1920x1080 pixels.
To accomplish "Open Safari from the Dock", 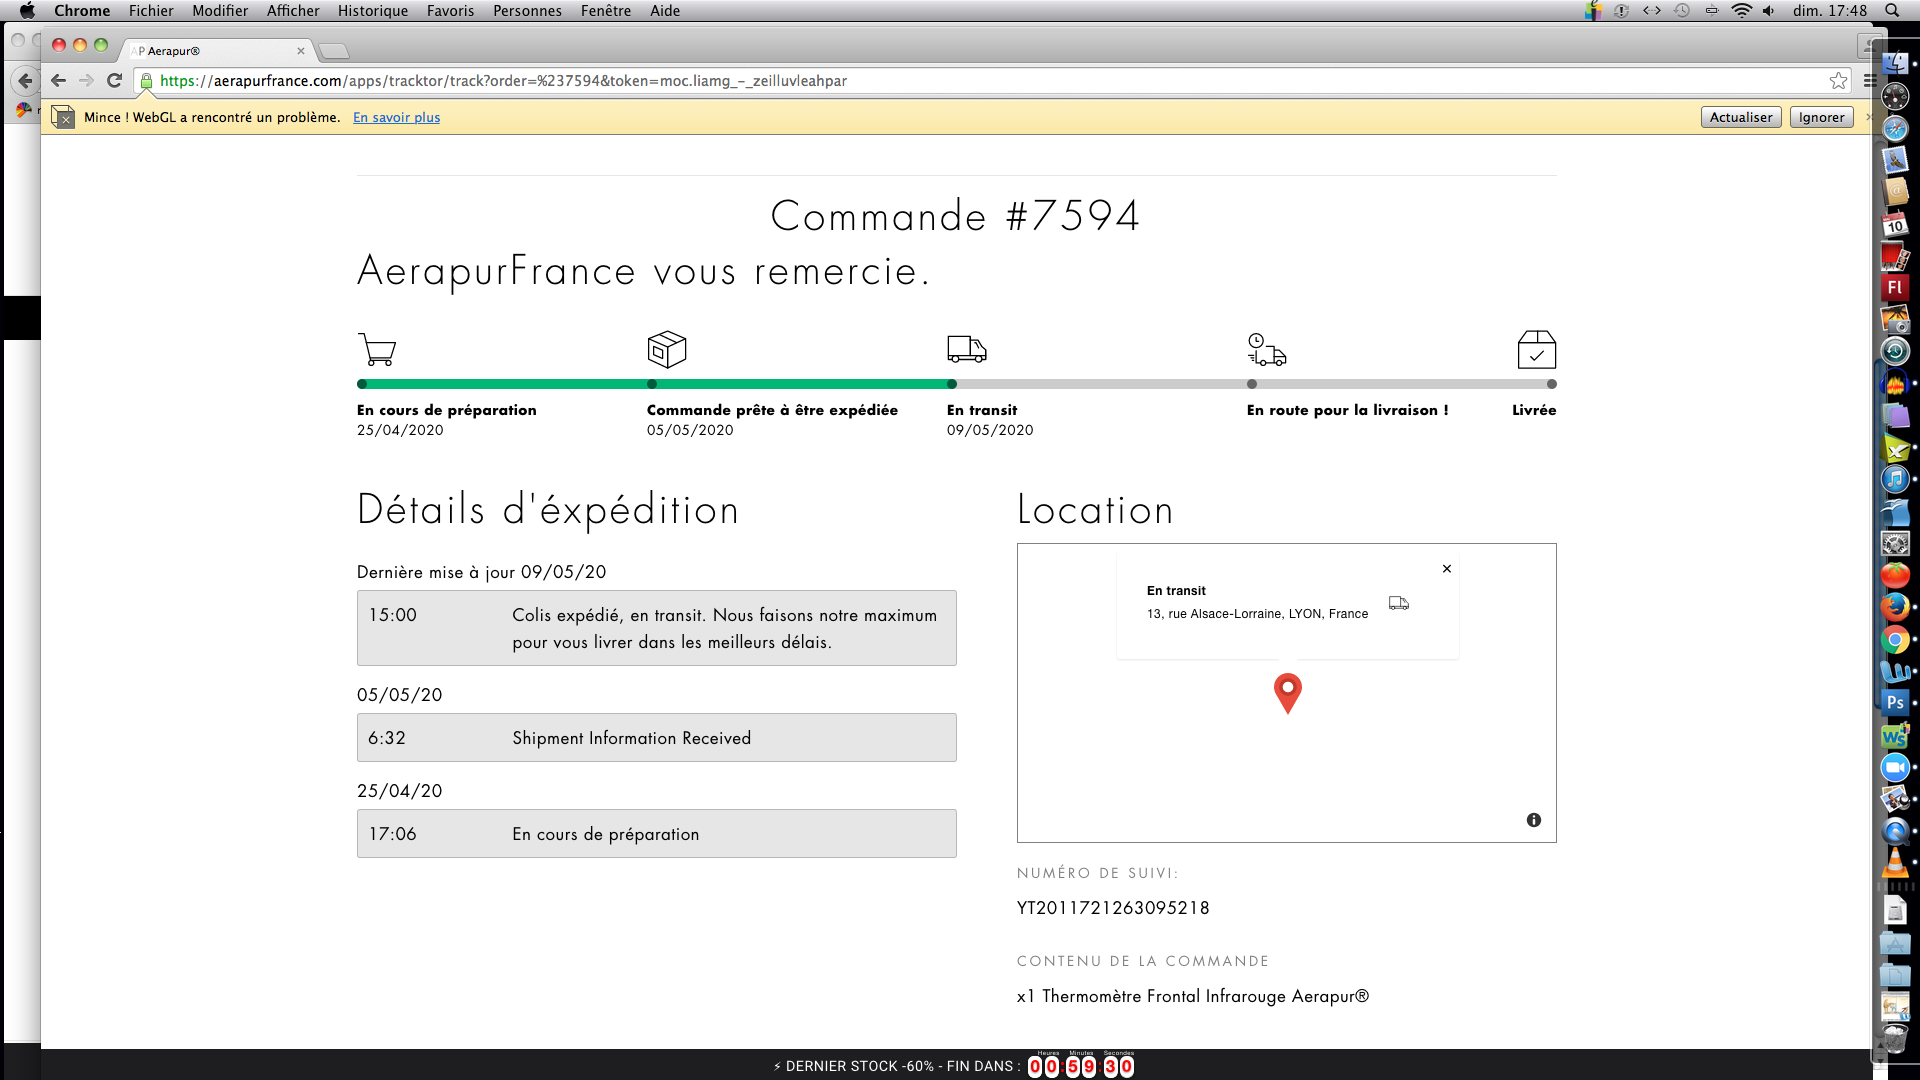I will click(1895, 128).
